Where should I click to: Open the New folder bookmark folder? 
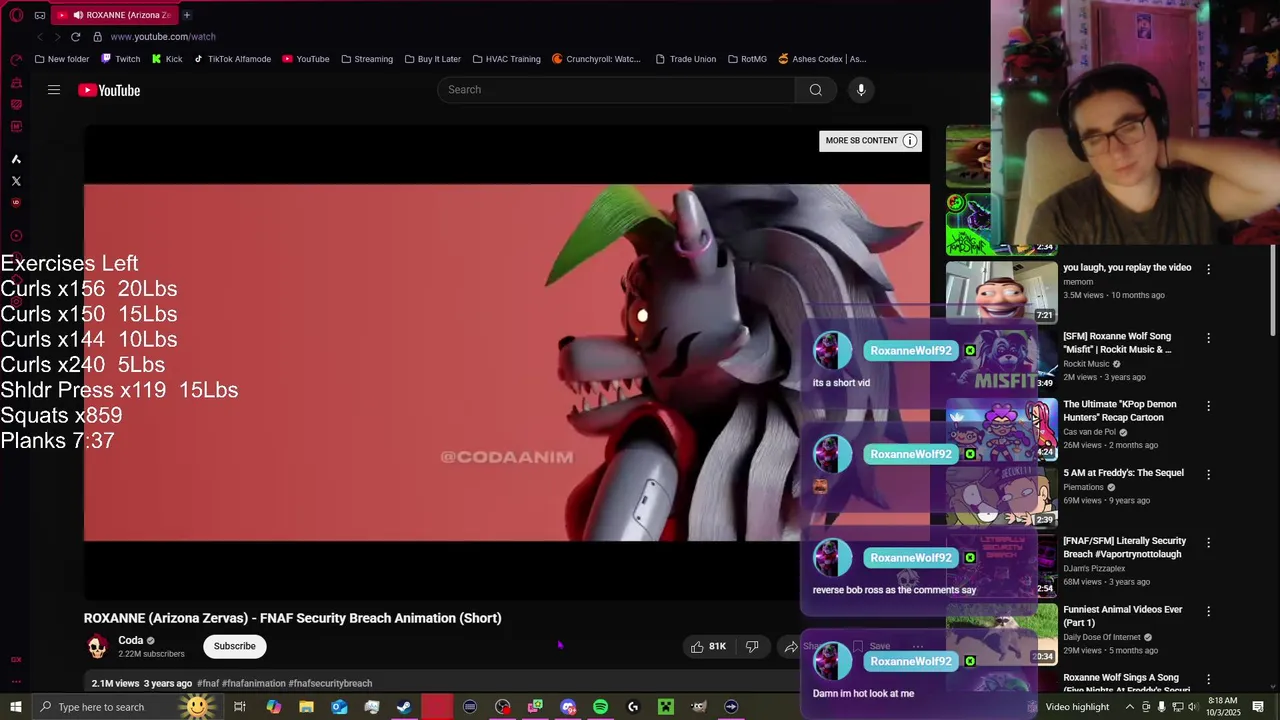62,59
